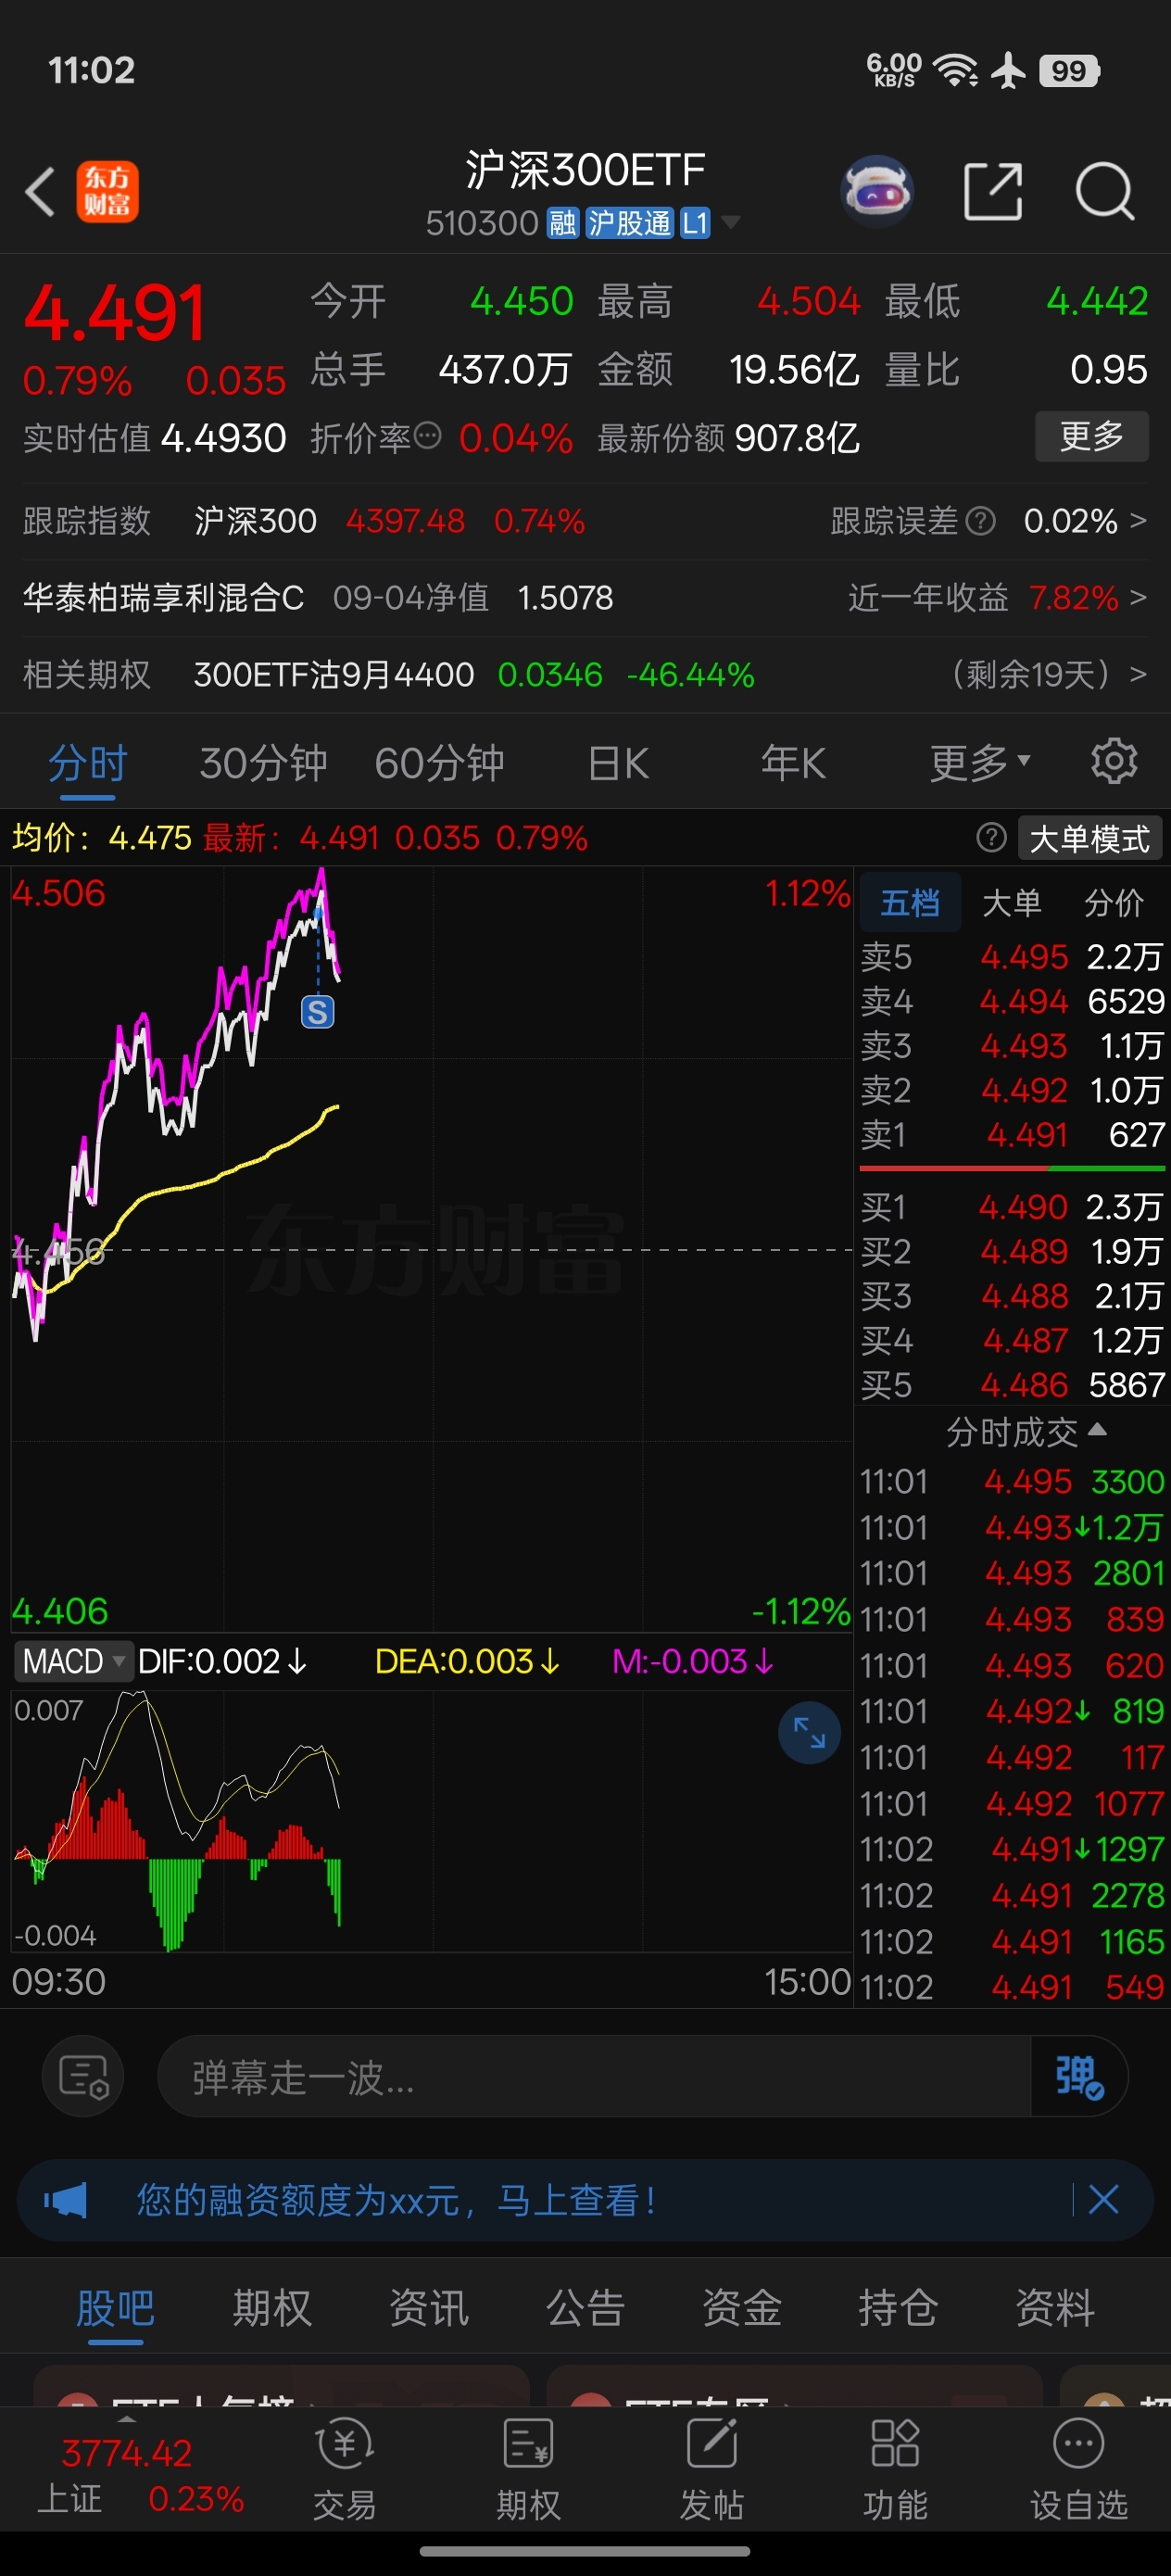The width and height of the screenshot is (1171, 2576).
Task: Open 交易 in bottom bar
Action: pyautogui.click(x=345, y=2470)
